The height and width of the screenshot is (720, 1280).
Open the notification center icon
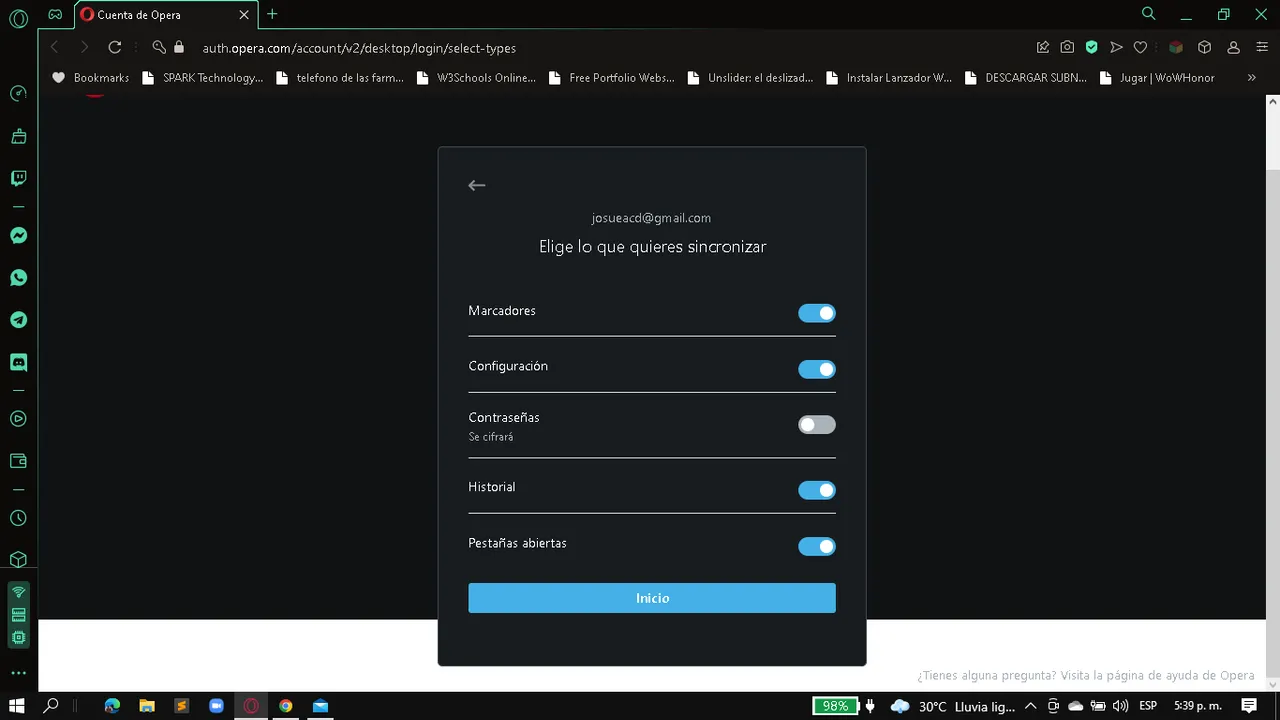coord(1249,706)
